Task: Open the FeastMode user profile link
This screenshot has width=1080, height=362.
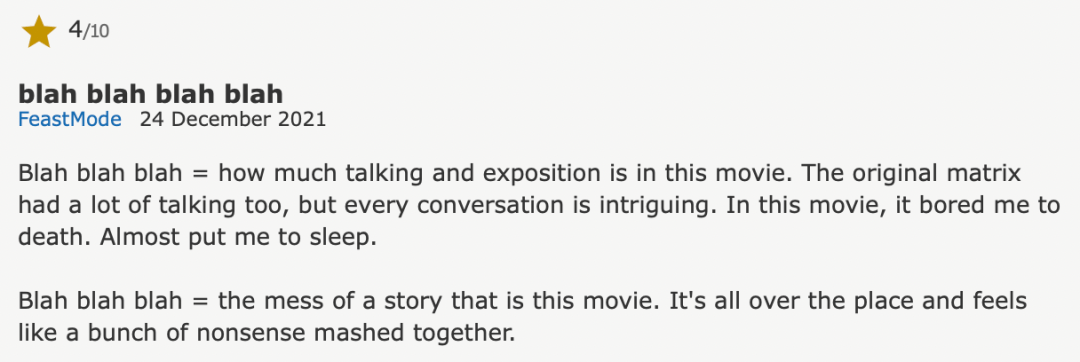Action: click(x=70, y=120)
